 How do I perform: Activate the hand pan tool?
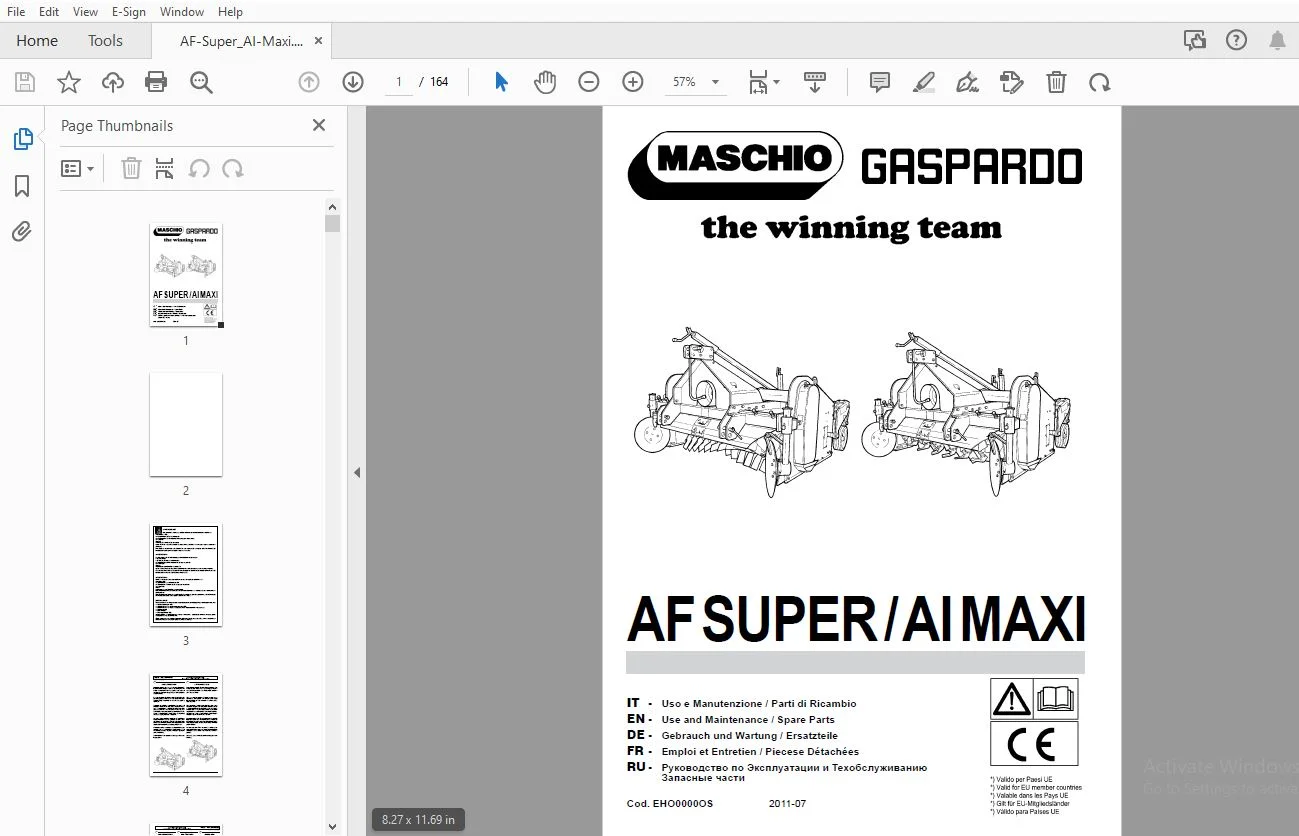545,82
